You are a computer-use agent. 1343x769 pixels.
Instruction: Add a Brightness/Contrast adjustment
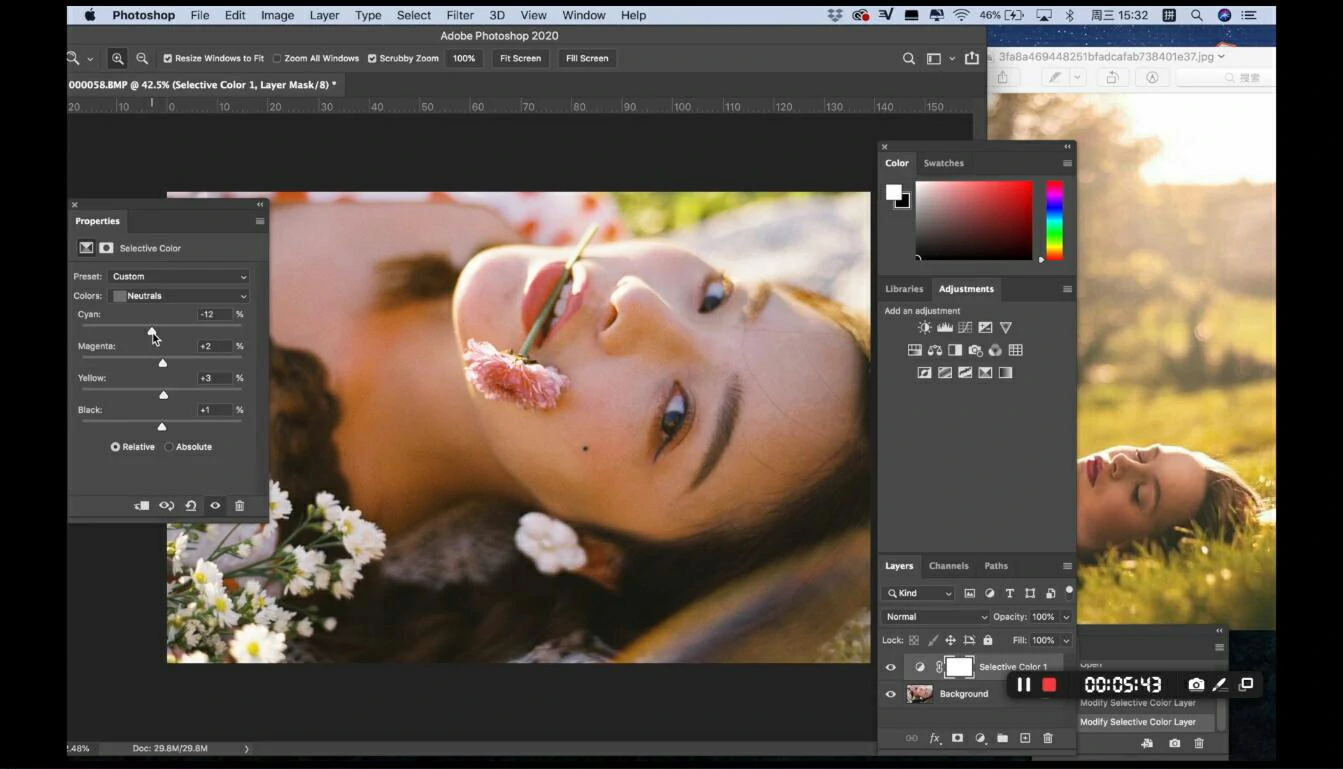[925, 328]
